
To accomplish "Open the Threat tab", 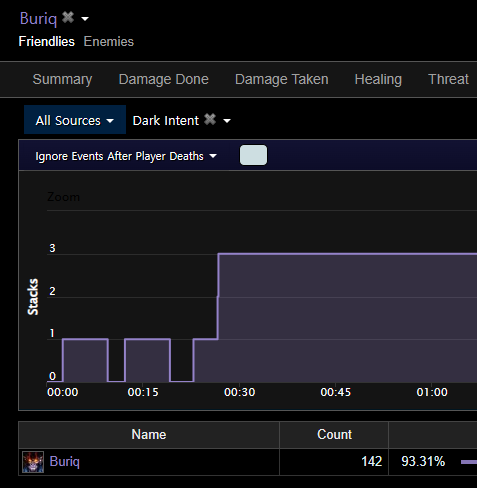I will pos(448,79).
